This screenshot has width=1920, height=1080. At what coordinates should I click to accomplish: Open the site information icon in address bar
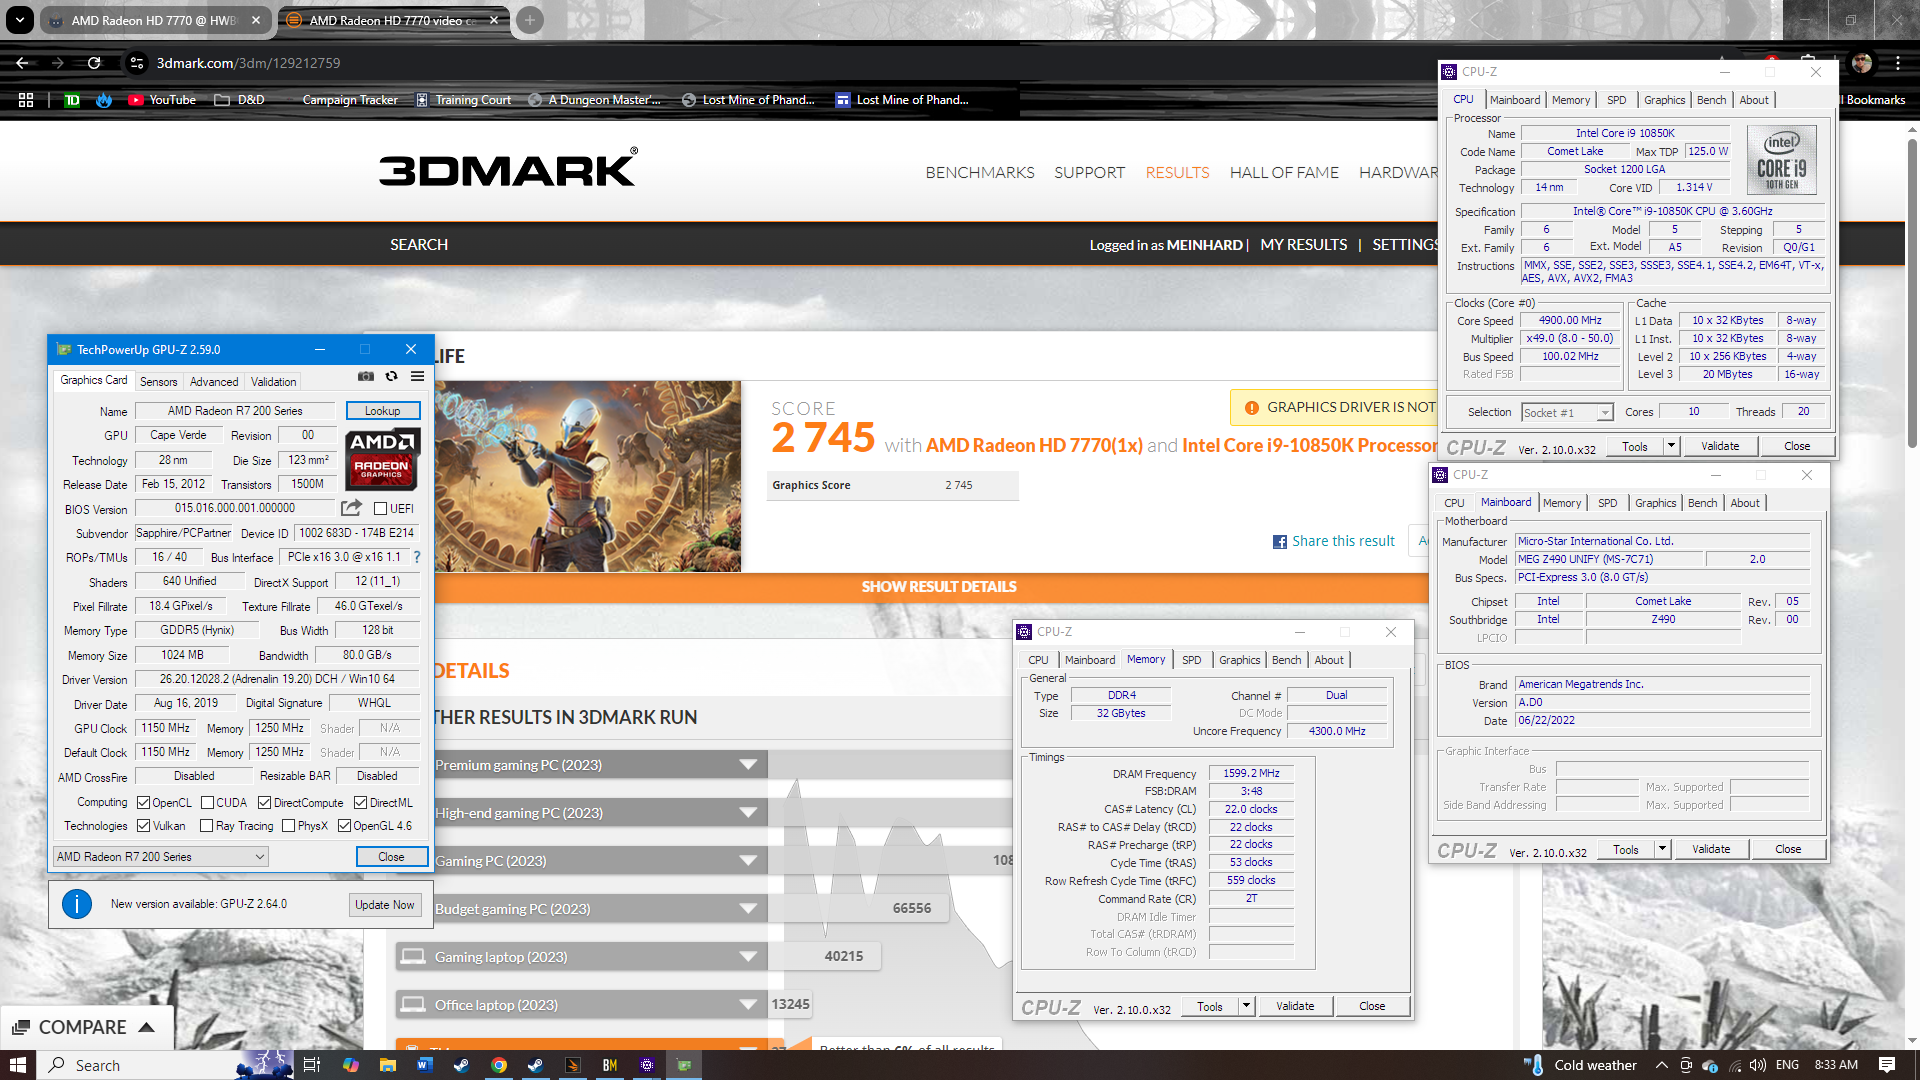[137, 63]
